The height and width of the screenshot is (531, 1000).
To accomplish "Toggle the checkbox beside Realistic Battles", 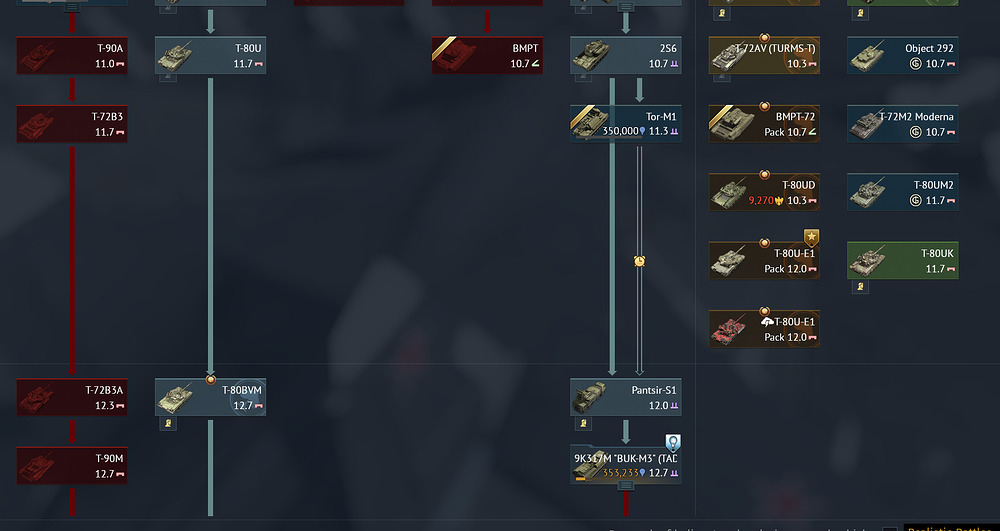I will click(x=890, y=530).
